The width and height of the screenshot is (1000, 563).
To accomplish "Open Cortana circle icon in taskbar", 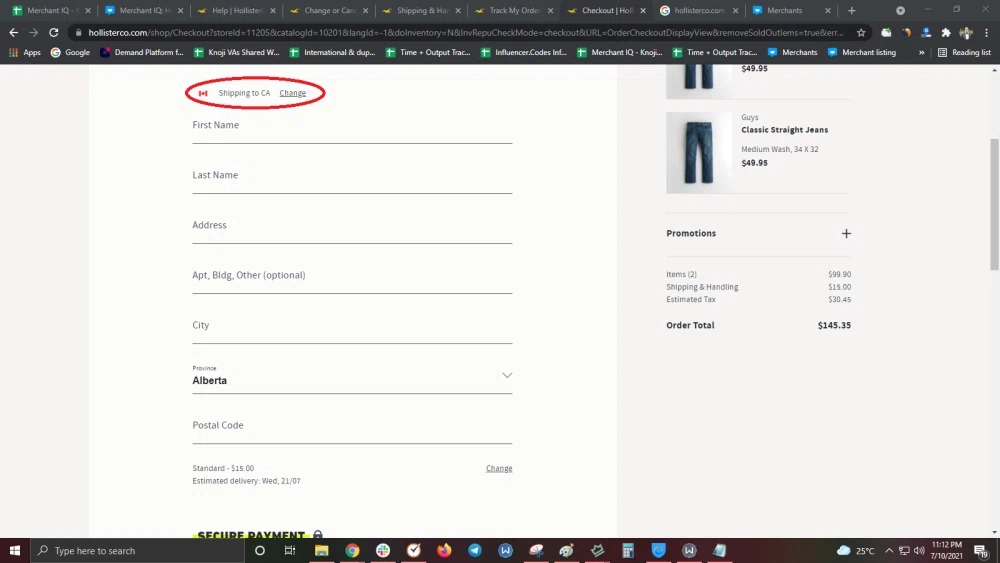I will [260, 550].
